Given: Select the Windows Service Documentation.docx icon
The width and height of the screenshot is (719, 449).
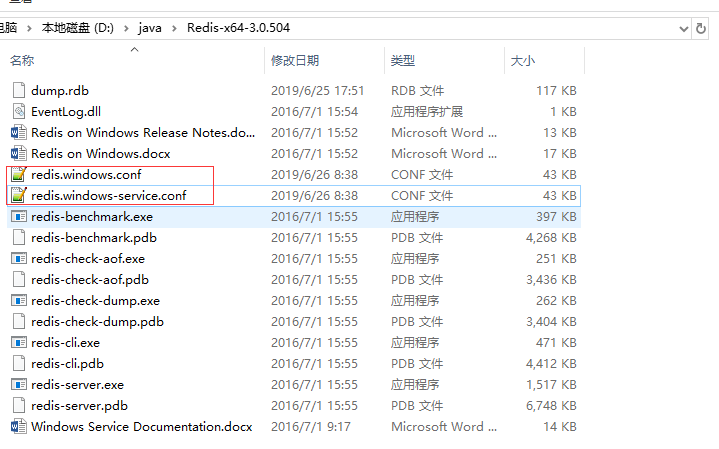Looking at the screenshot, I should pyautogui.click(x=19, y=427).
